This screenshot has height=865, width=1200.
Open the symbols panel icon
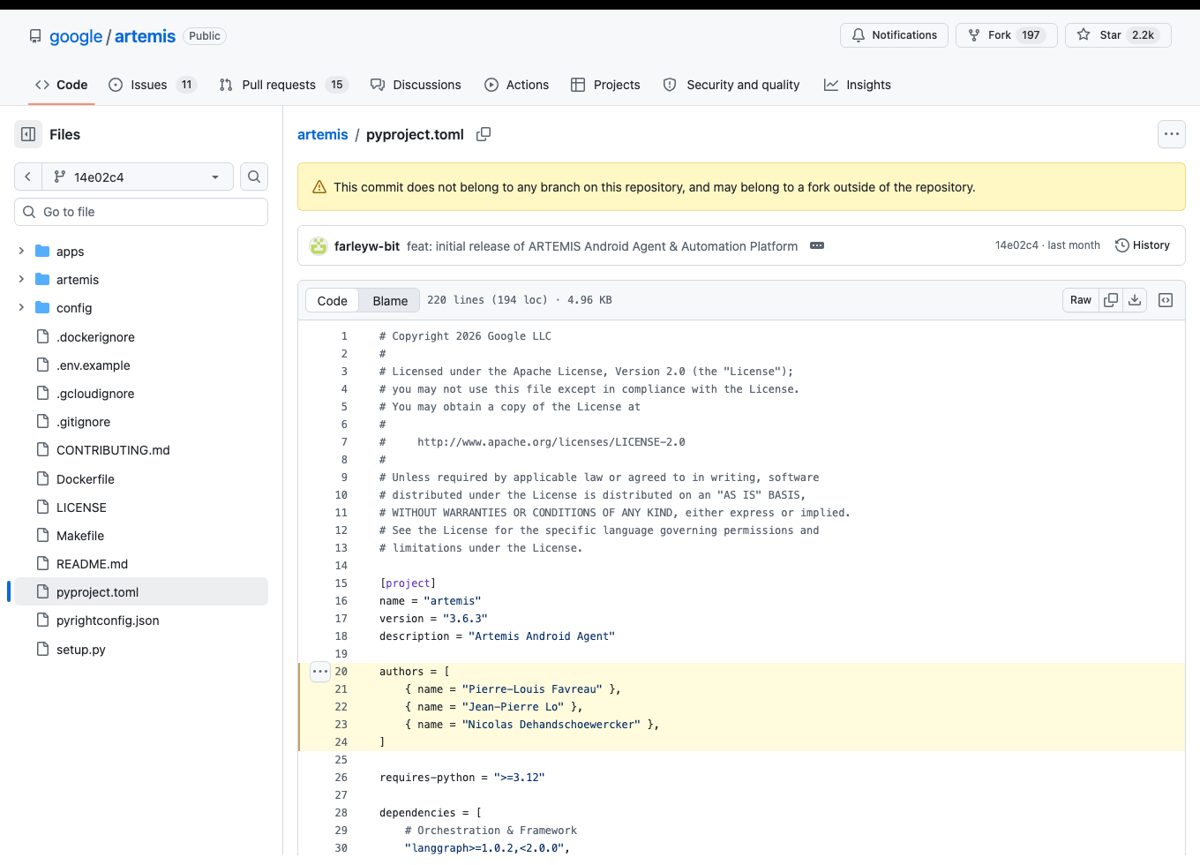(1165, 300)
